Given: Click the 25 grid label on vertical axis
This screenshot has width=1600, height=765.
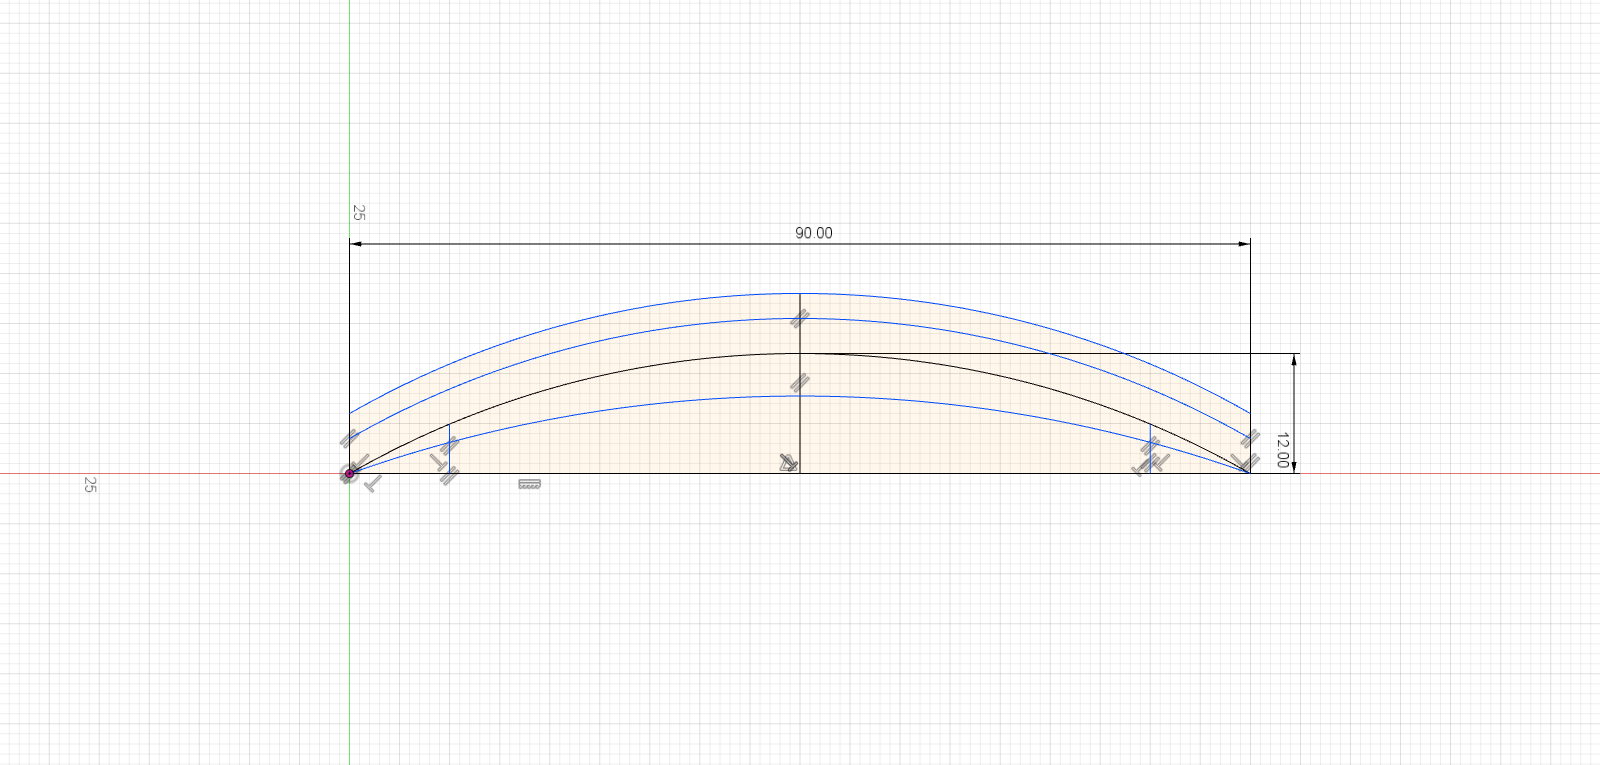Looking at the screenshot, I should 359,213.
